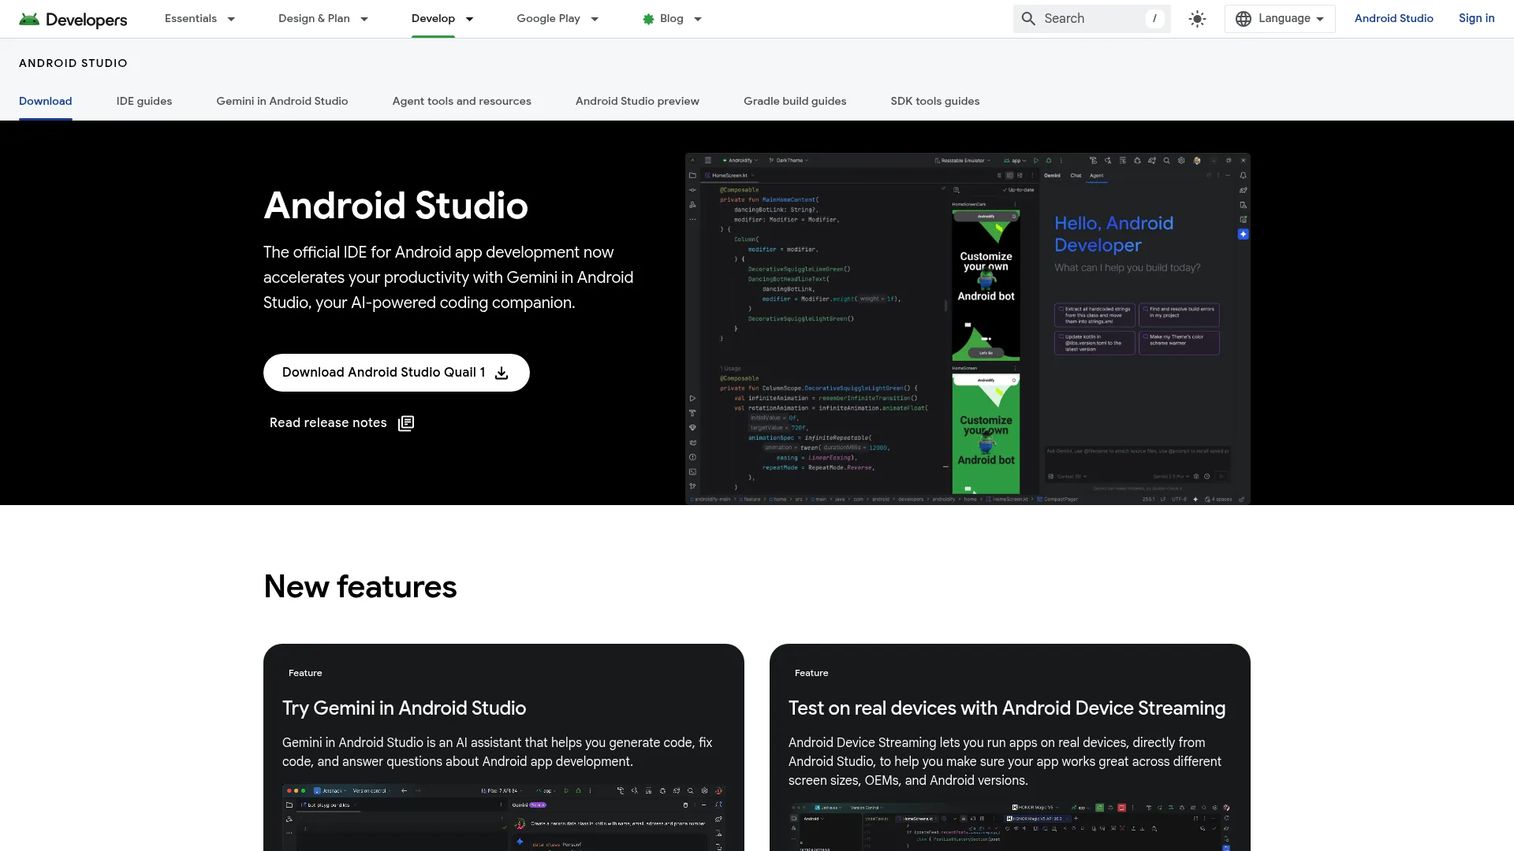Open the Gradle build guides tab
The image size is (1514, 851).
pyautogui.click(x=795, y=101)
